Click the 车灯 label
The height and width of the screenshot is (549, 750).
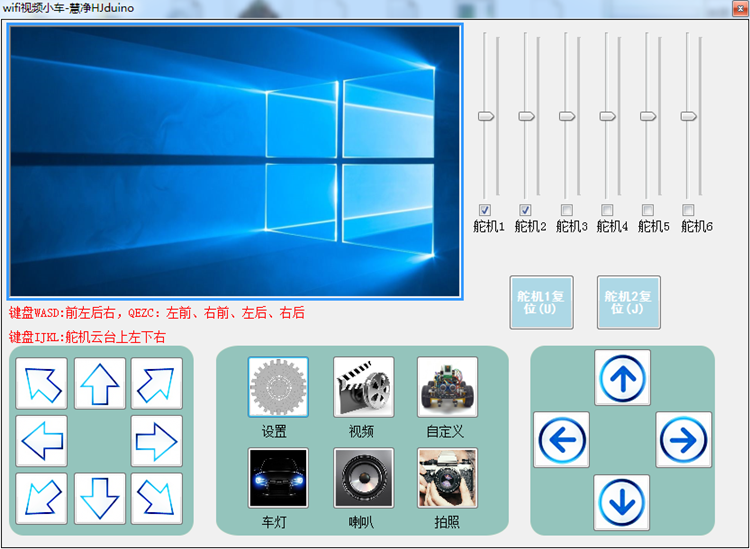(274, 522)
